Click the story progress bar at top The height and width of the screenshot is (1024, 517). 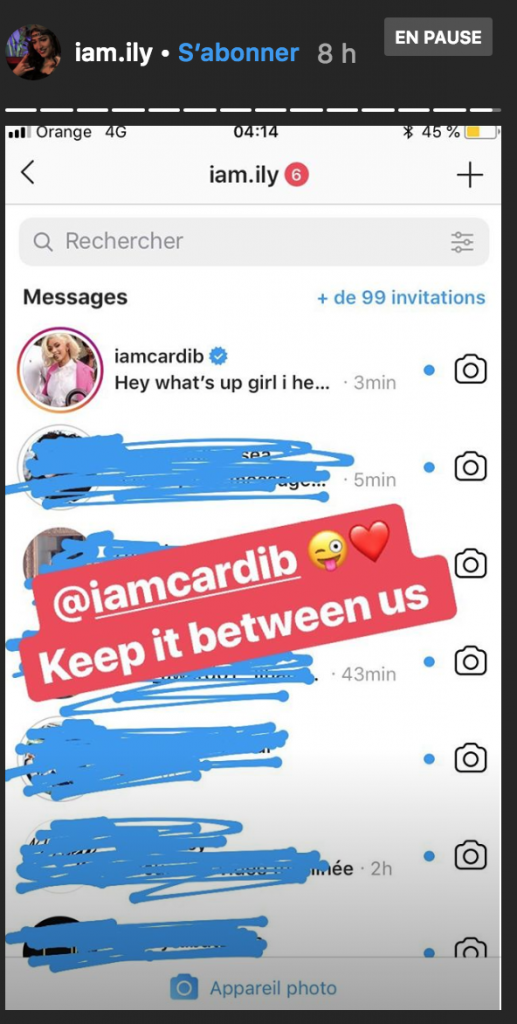tap(254, 110)
